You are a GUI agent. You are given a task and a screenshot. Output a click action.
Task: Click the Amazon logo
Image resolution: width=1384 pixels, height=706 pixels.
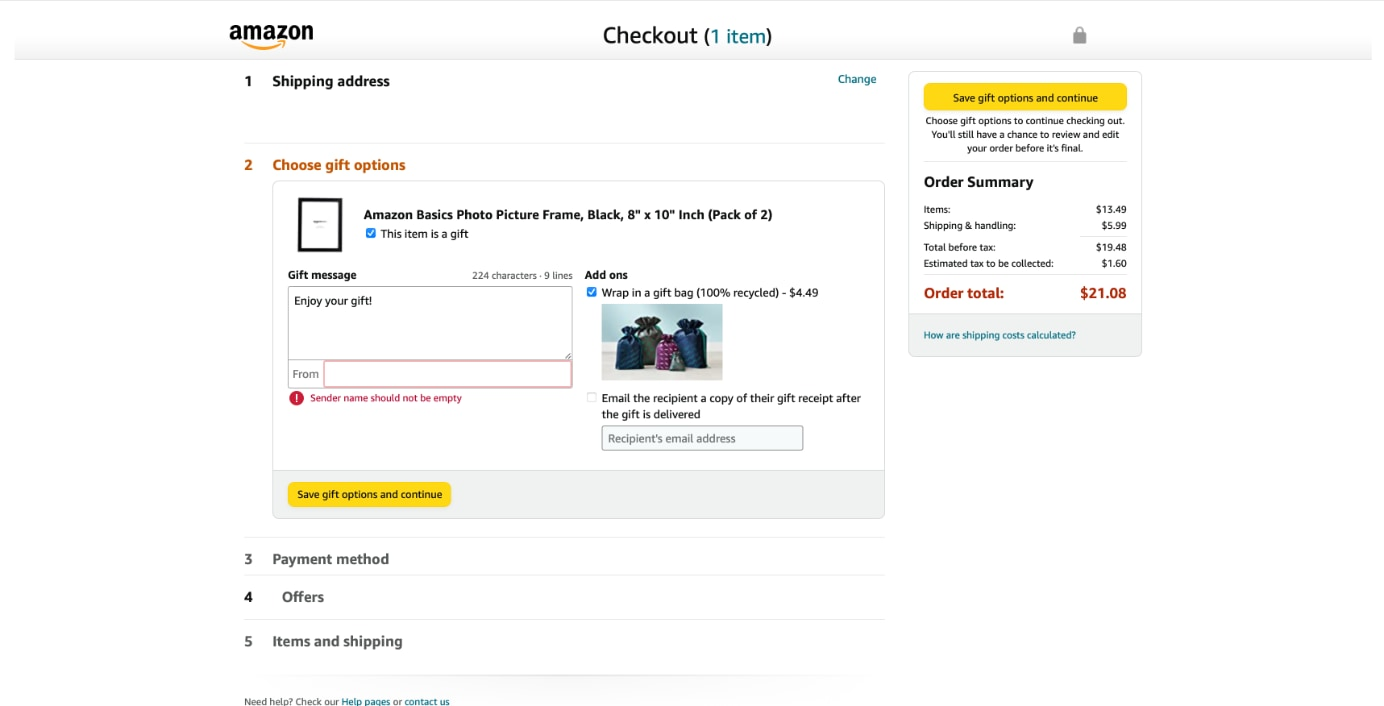[271, 36]
